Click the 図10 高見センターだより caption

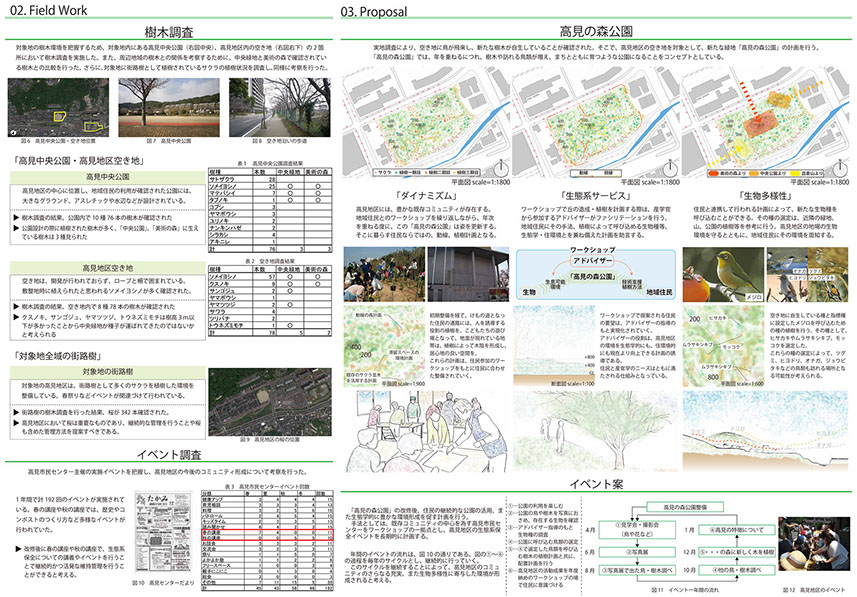[x=164, y=583]
